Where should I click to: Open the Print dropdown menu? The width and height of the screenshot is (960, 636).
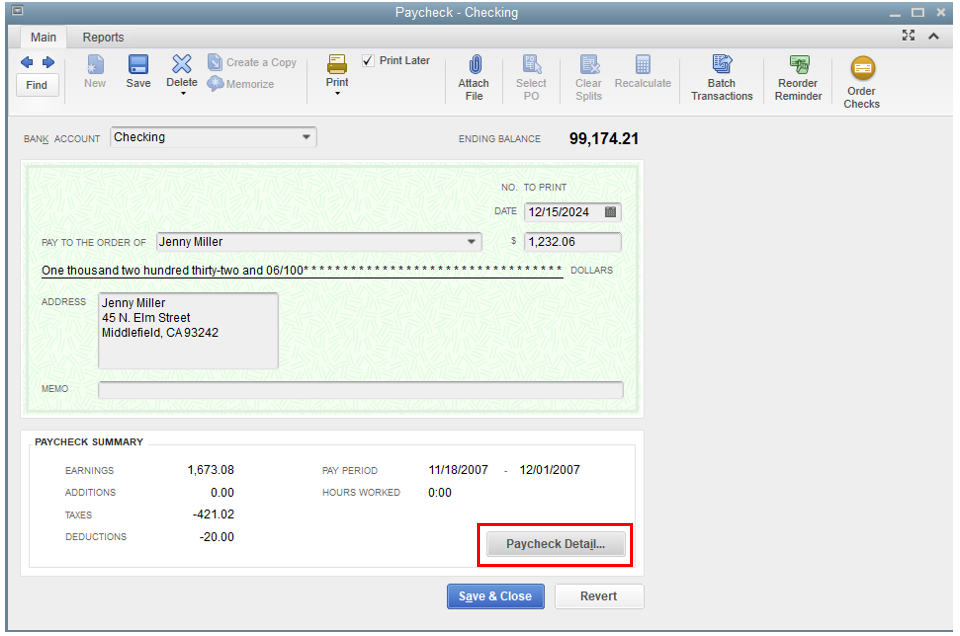click(337, 93)
